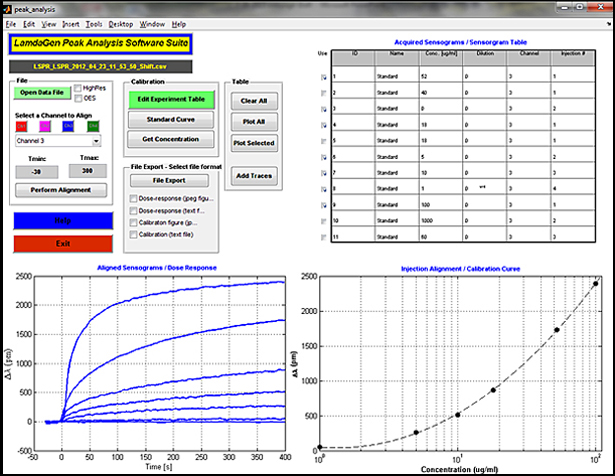
Task: Uncheck the Use box for sensorgram ID 7
Action: tap(324, 173)
